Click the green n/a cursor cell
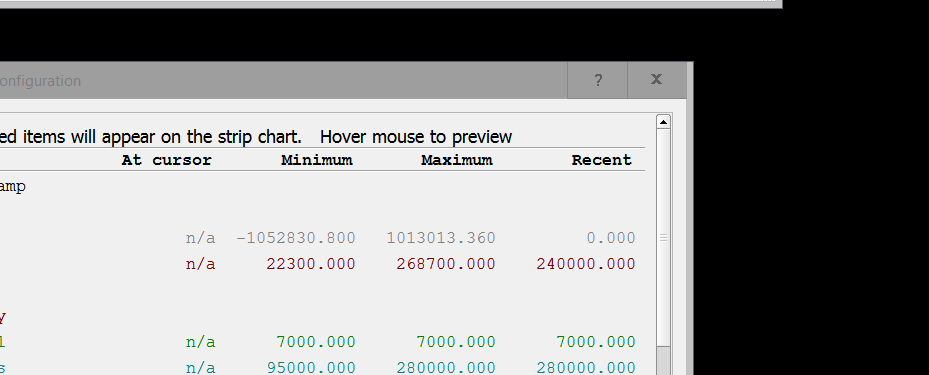929x375 pixels. click(x=200, y=342)
